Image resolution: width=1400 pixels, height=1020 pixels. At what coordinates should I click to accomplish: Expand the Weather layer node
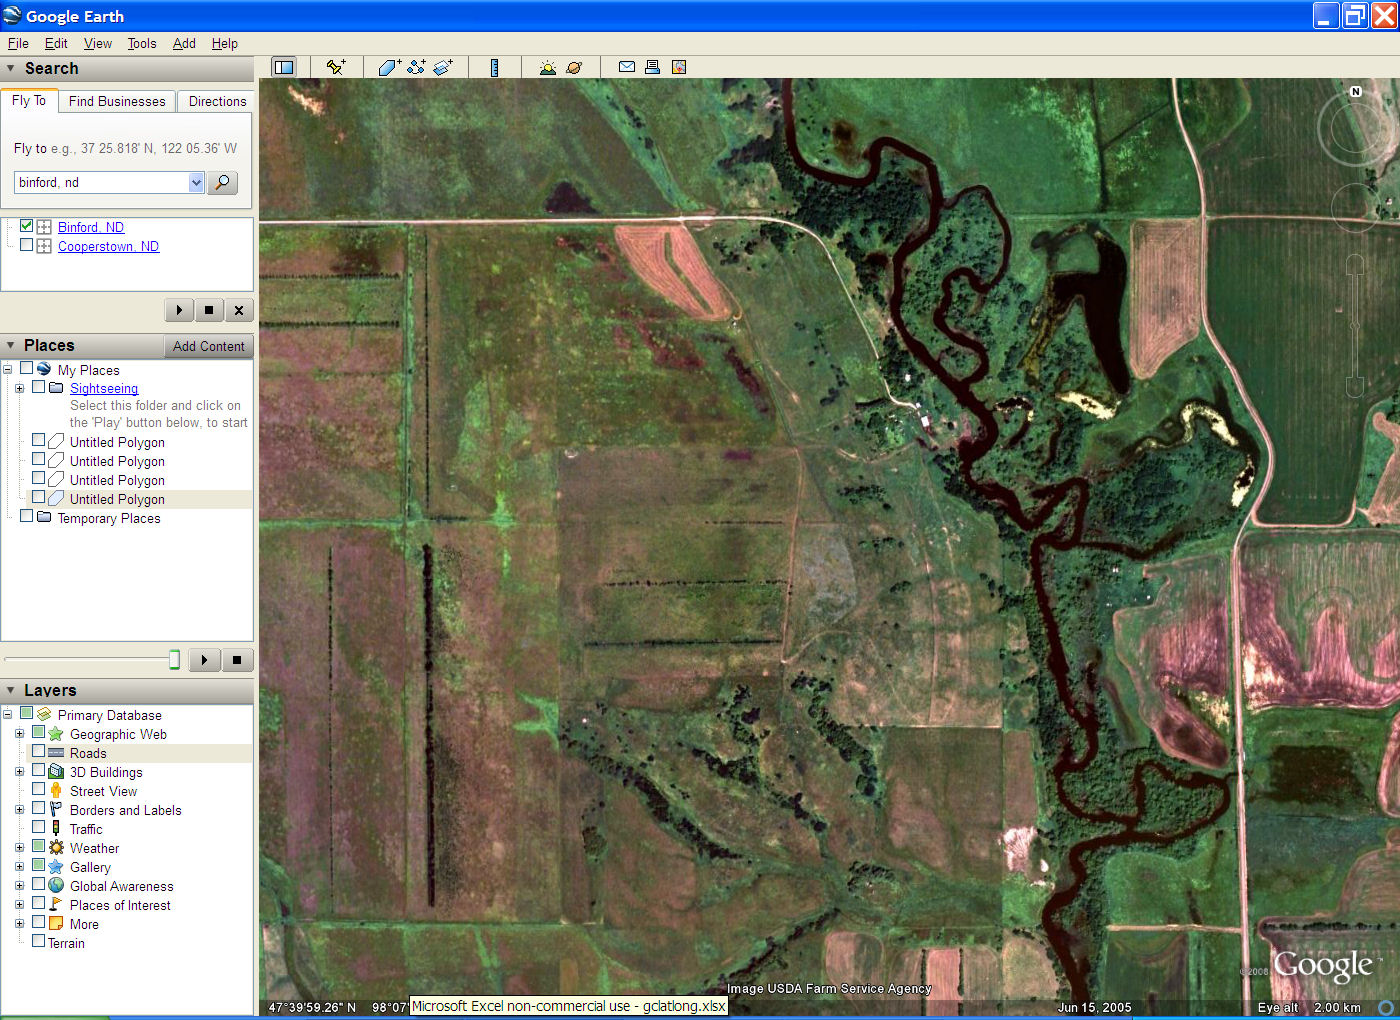coord(19,848)
